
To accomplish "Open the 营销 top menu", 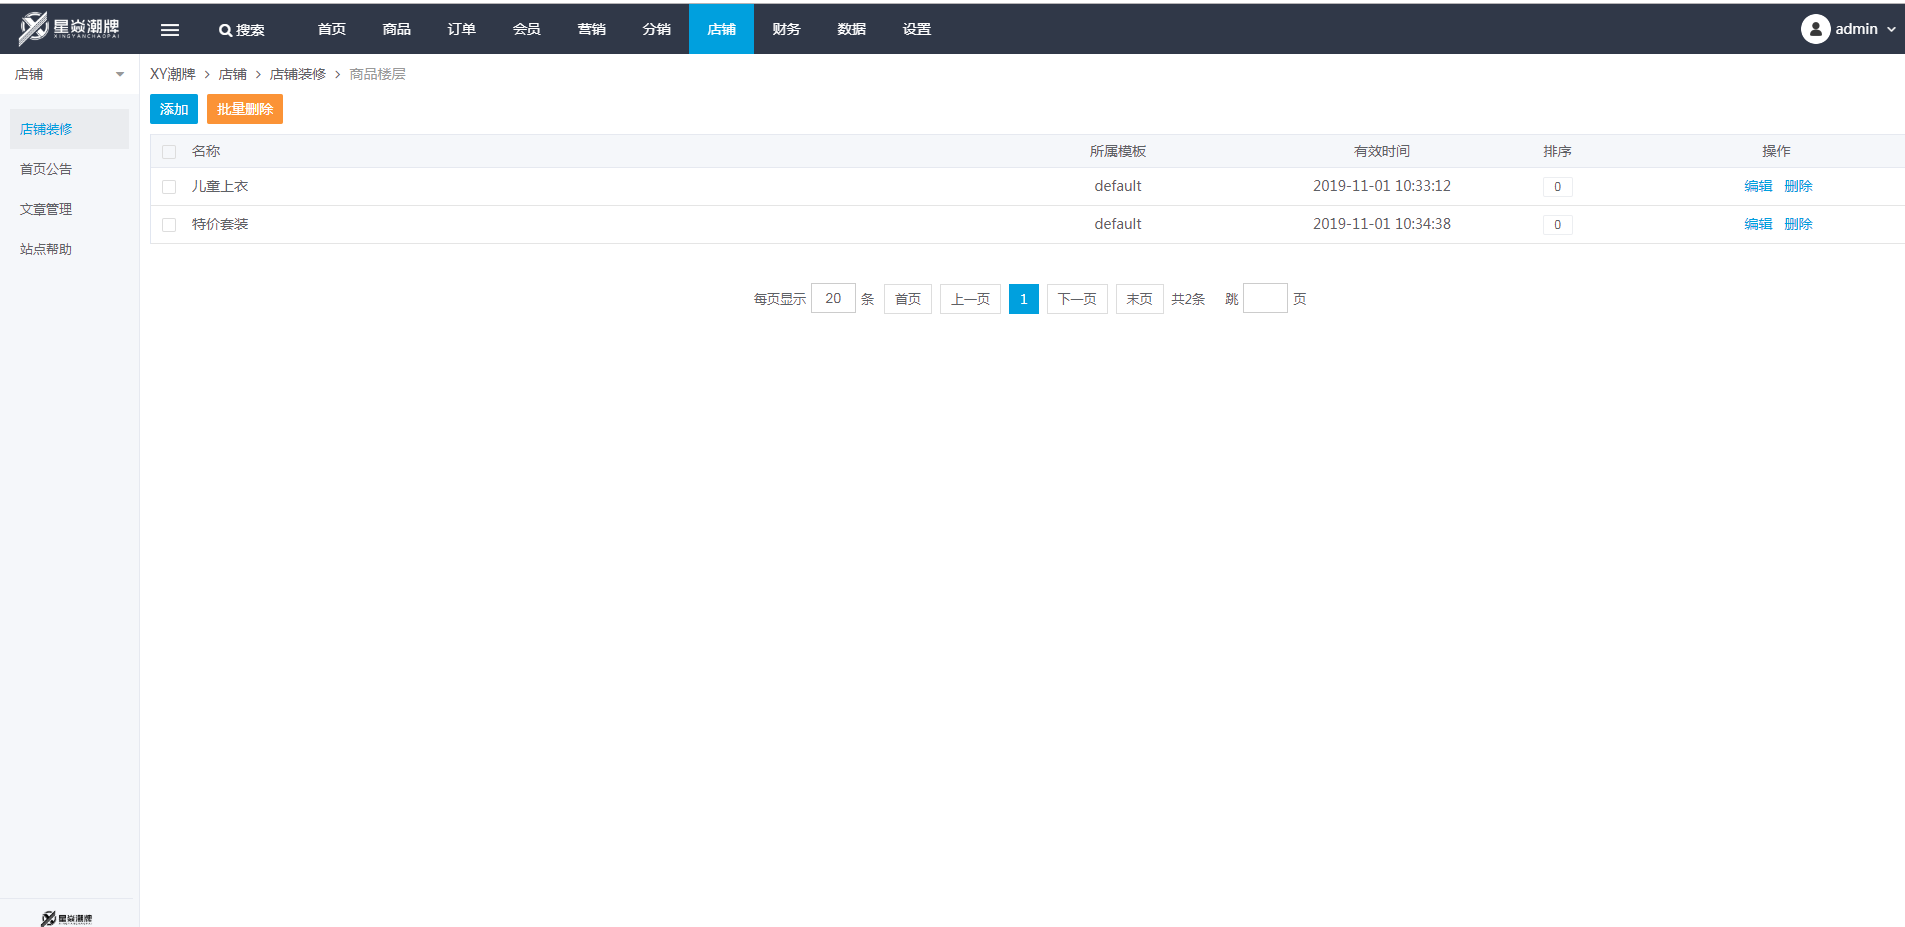I will (x=592, y=29).
